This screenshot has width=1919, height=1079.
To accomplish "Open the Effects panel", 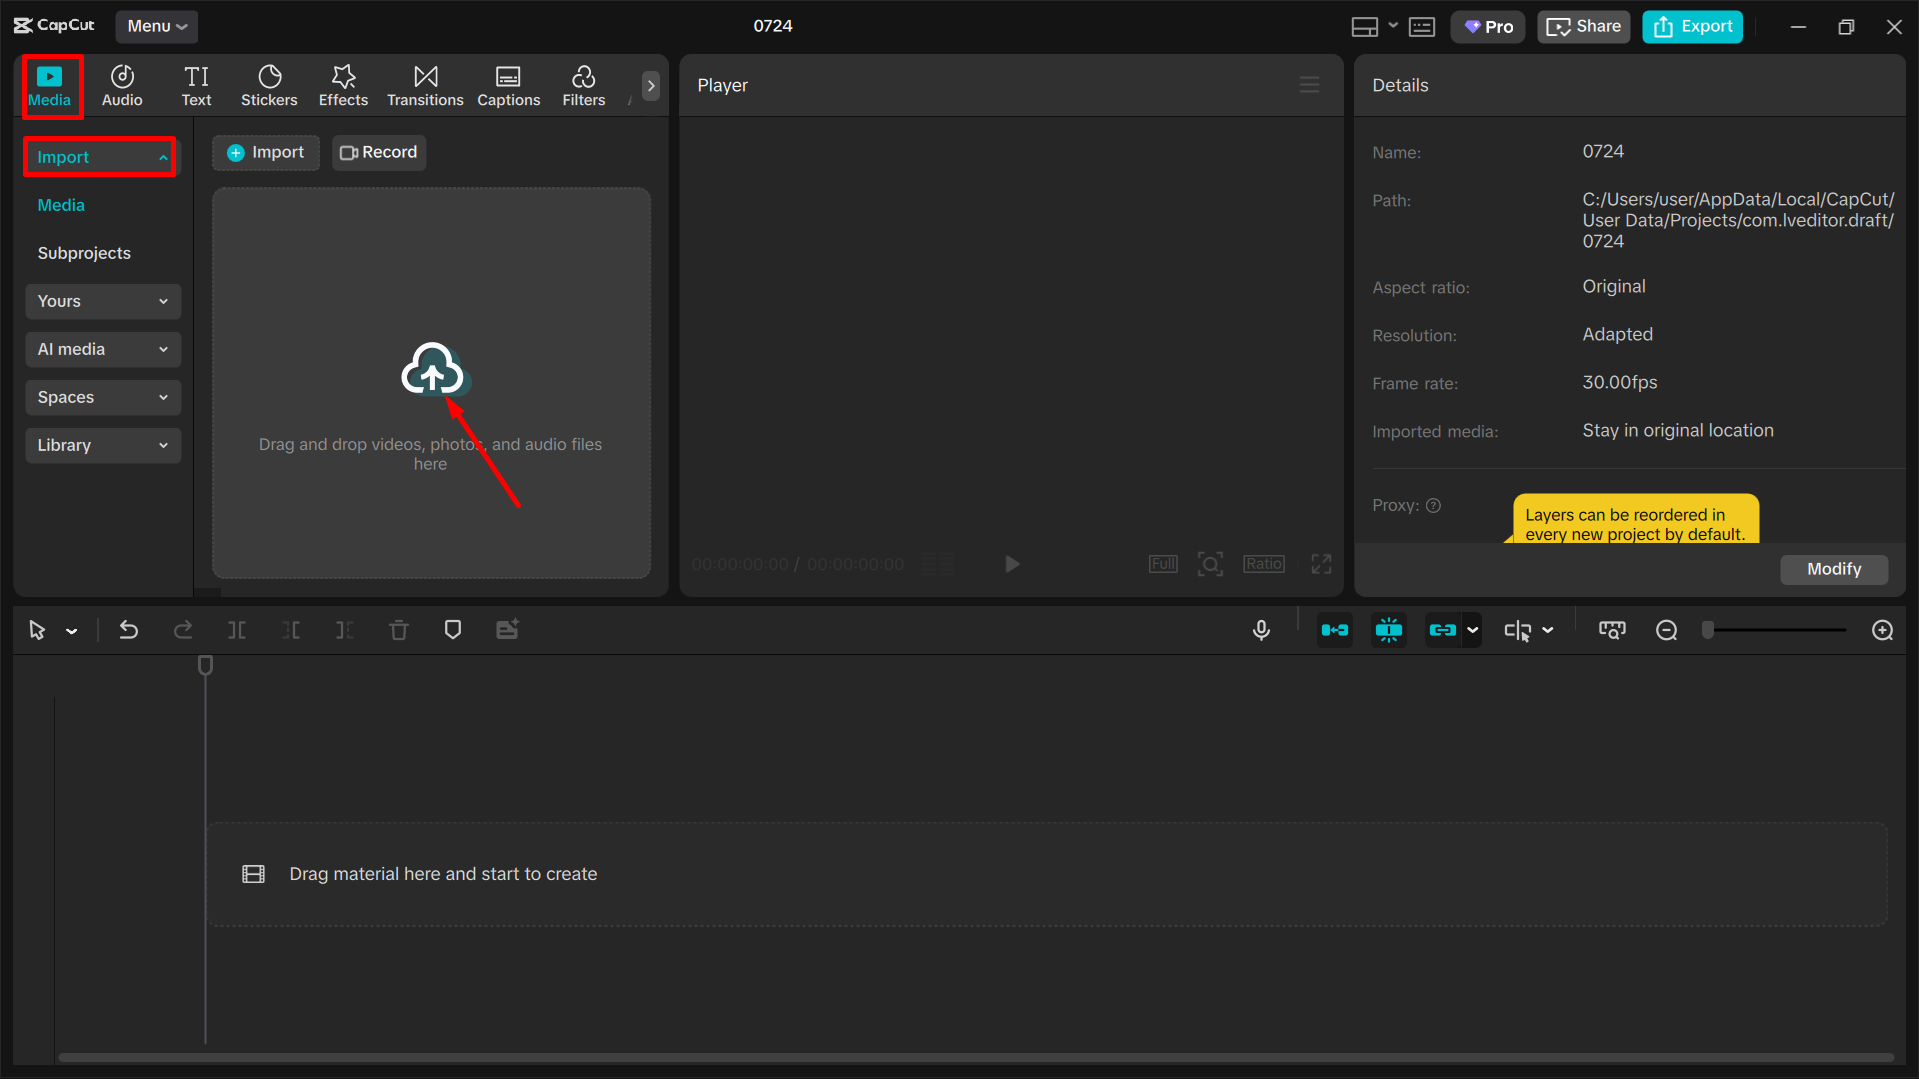I will [x=343, y=85].
